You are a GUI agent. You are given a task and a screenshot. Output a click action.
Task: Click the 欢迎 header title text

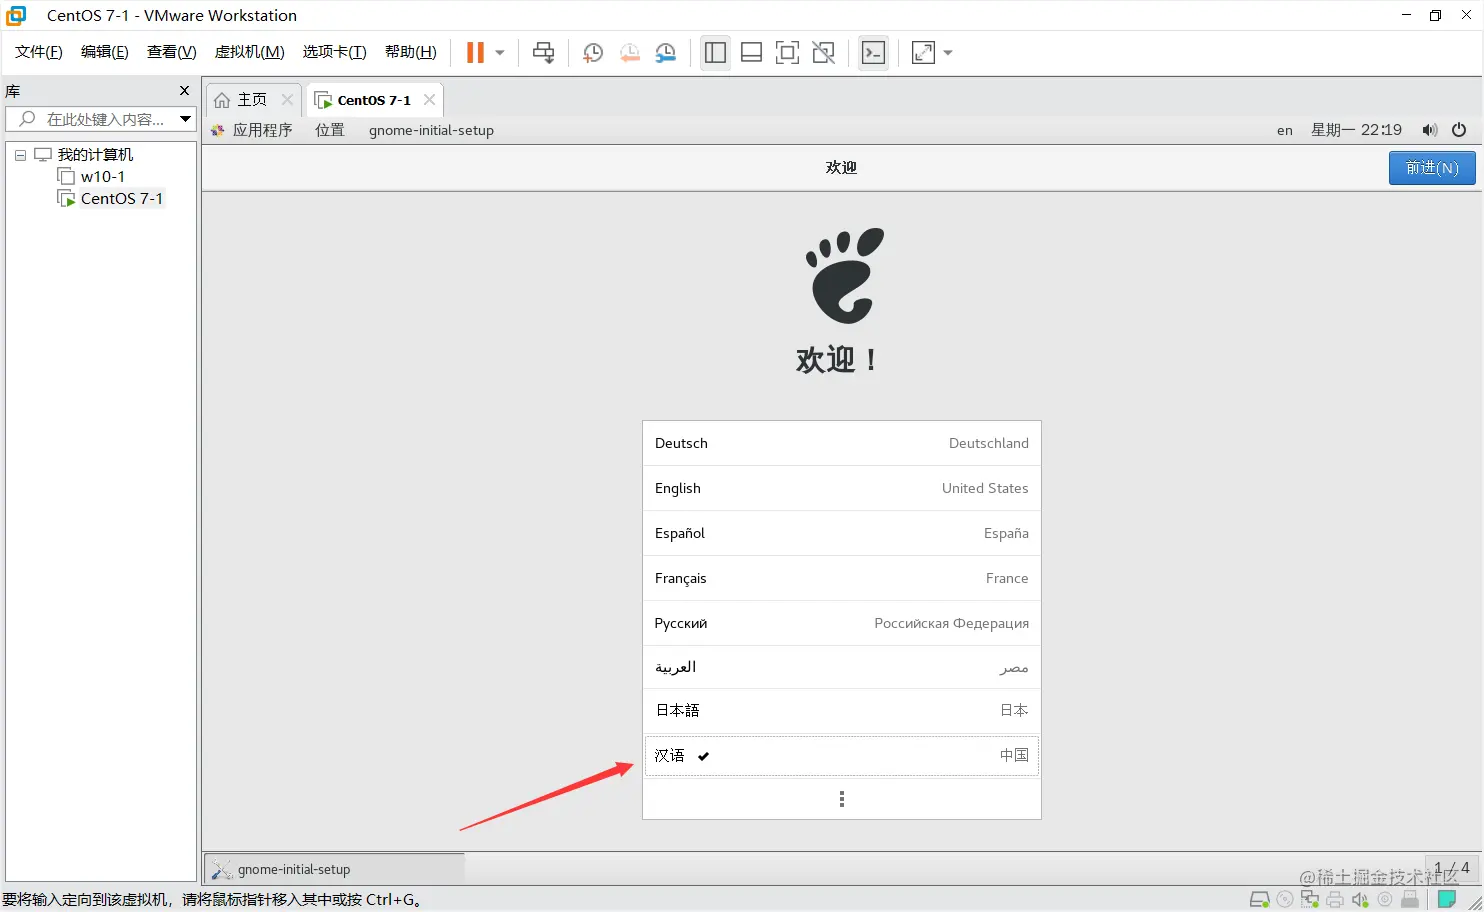(x=841, y=167)
